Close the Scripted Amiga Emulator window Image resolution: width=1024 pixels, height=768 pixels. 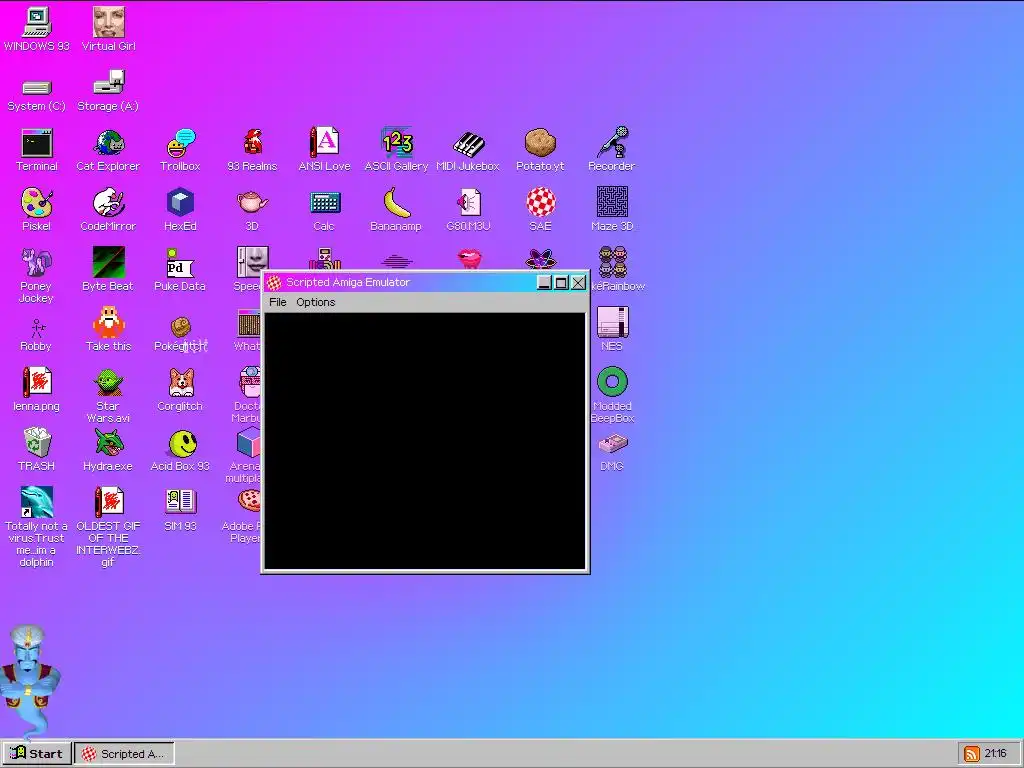[x=579, y=282]
